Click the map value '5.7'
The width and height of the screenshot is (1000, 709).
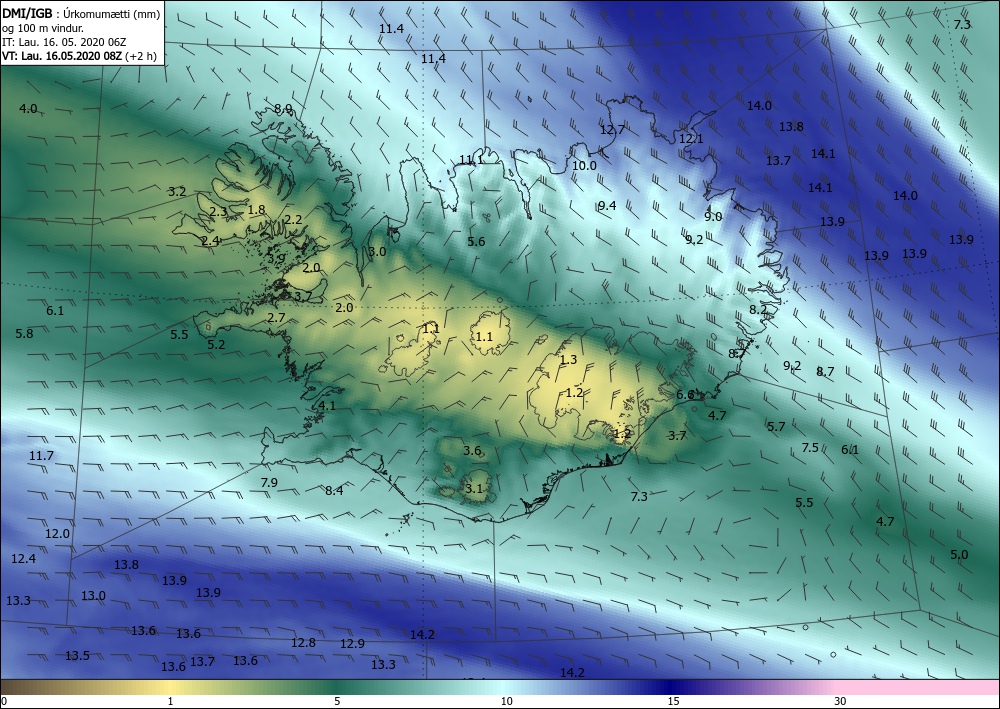click(x=776, y=427)
